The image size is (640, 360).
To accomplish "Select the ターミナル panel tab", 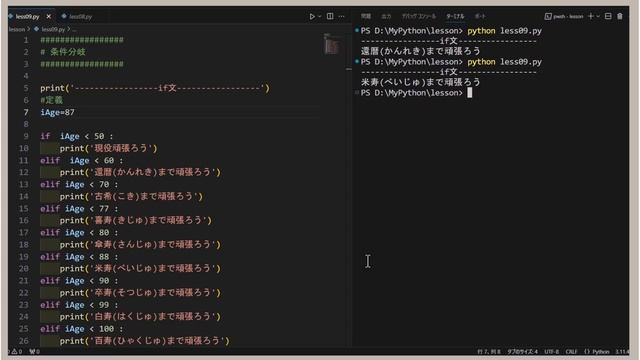I will [455, 16].
